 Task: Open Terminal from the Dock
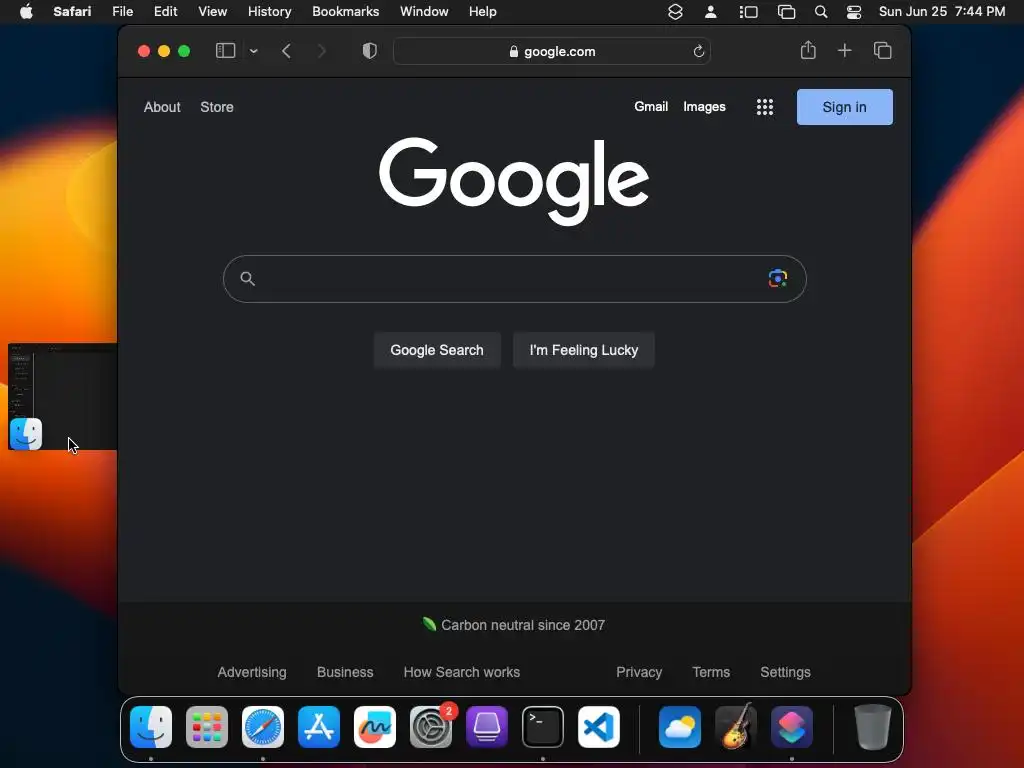(543, 727)
